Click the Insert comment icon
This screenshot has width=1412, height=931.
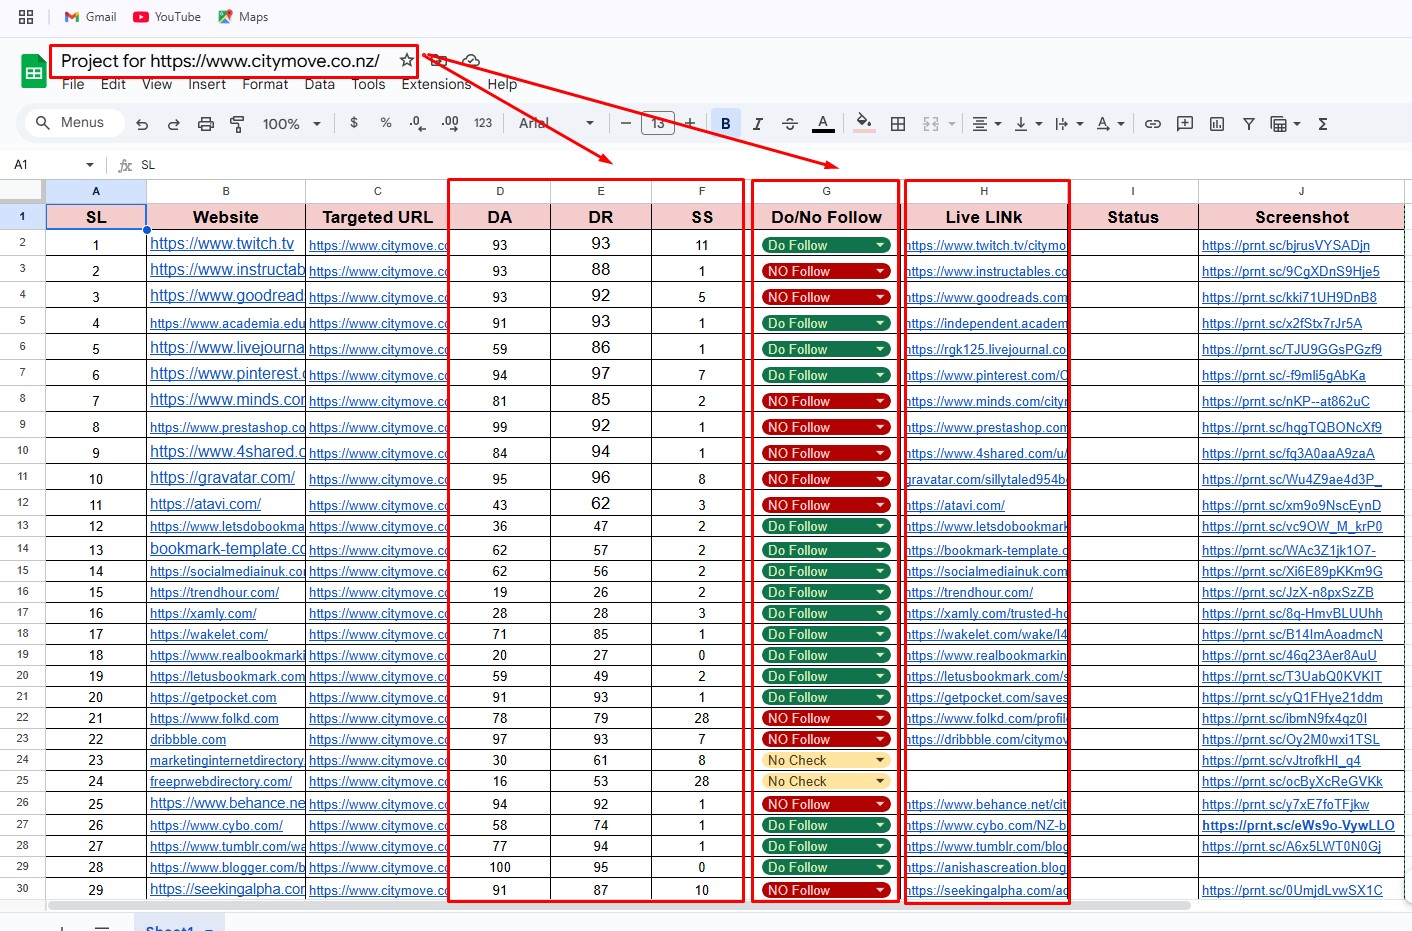(x=1185, y=124)
